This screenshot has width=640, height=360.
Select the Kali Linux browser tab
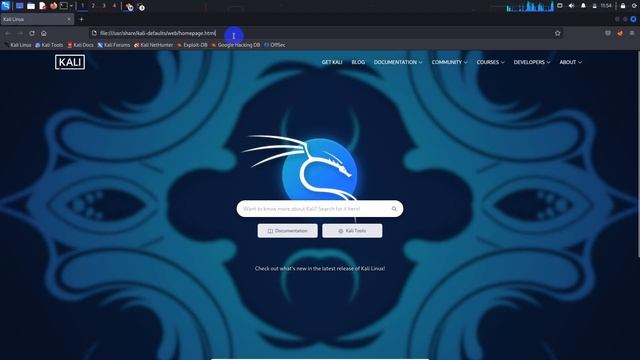click(37, 19)
